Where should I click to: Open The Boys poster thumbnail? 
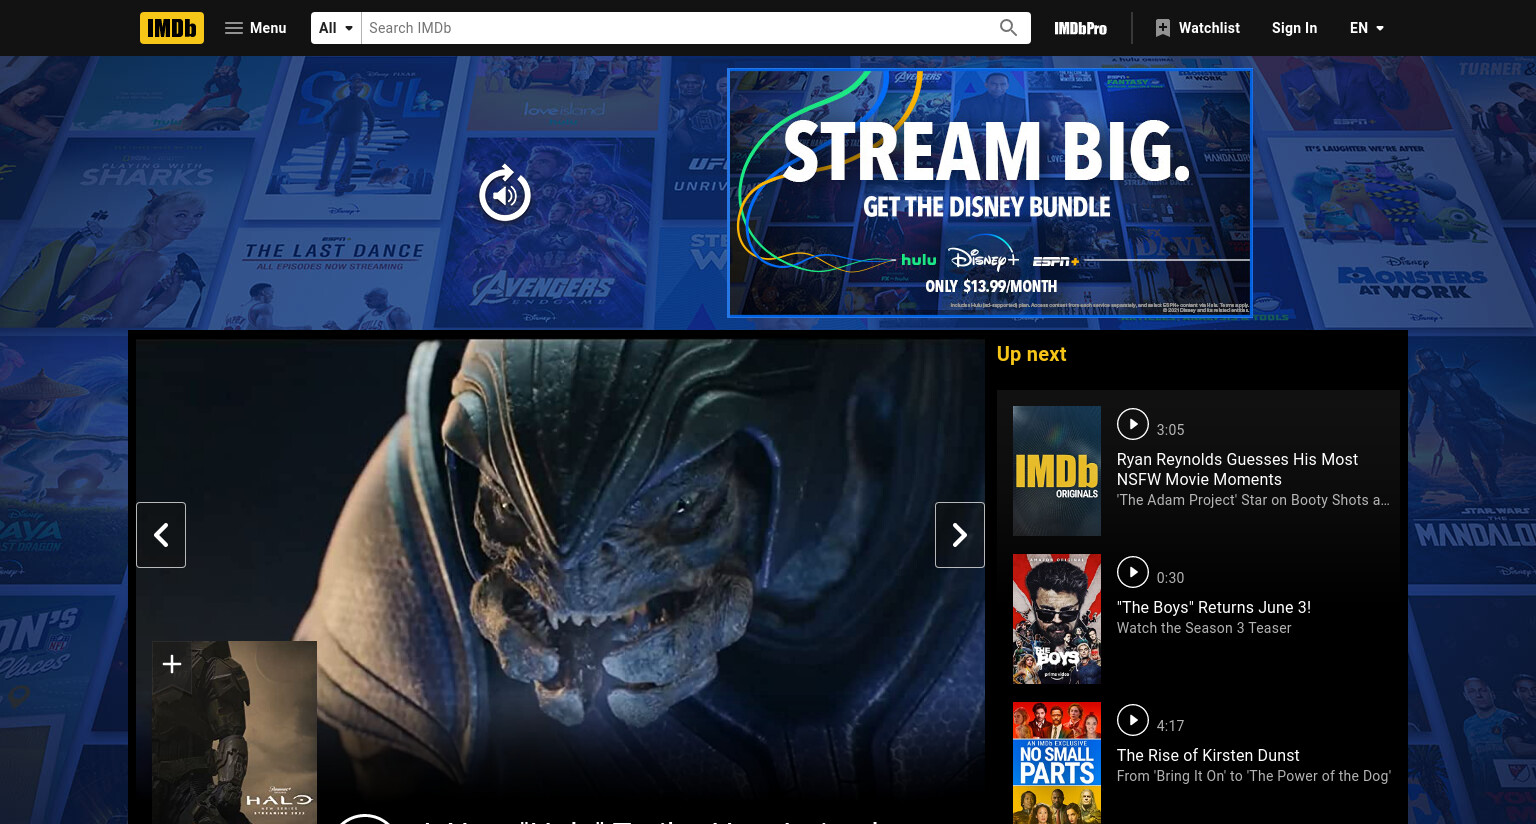(x=1057, y=619)
